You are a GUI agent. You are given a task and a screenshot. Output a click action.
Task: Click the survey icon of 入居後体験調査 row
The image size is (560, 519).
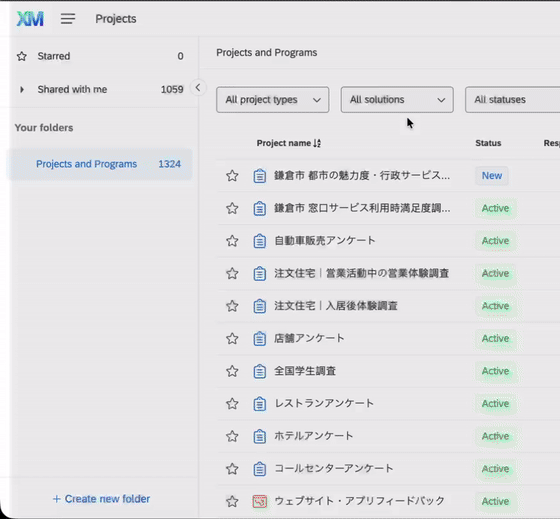click(x=260, y=306)
